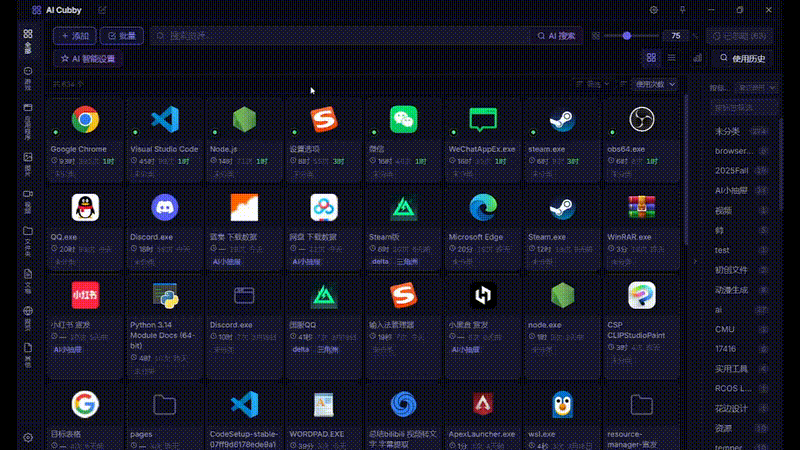The height and width of the screenshot is (450, 800).
Task: Open the CodeSetup-stable installer tile
Action: (x=244, y=416)
